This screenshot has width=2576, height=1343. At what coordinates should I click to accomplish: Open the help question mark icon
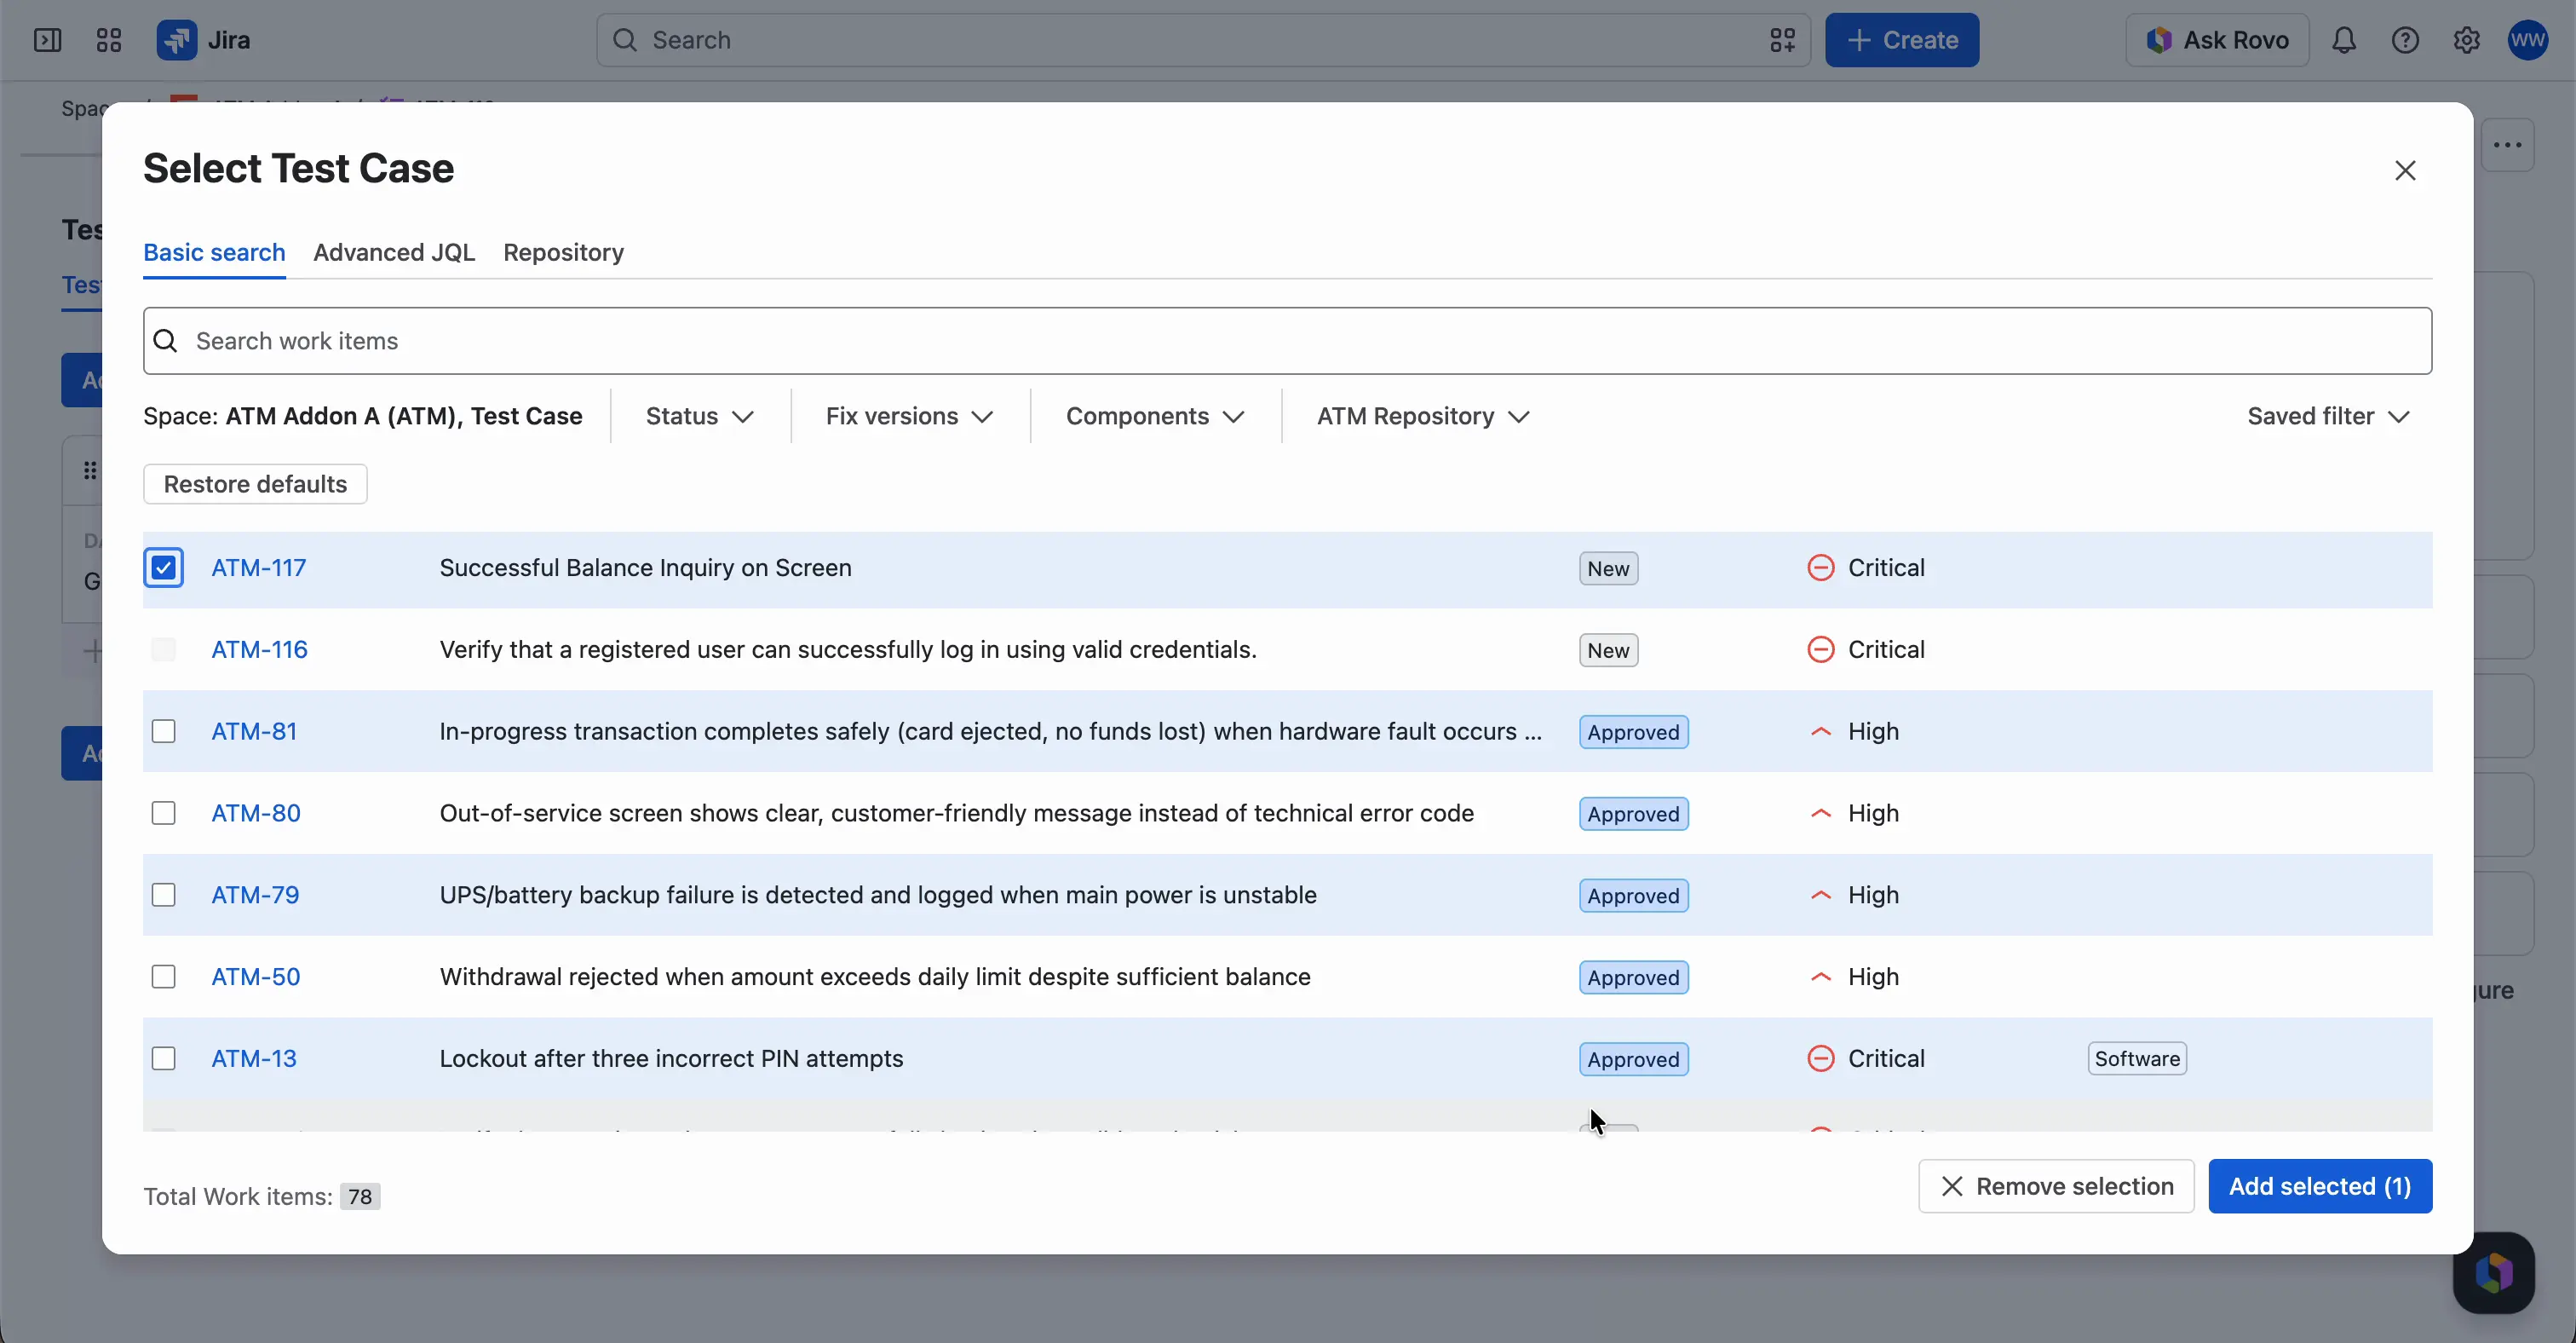point(2405,40)
